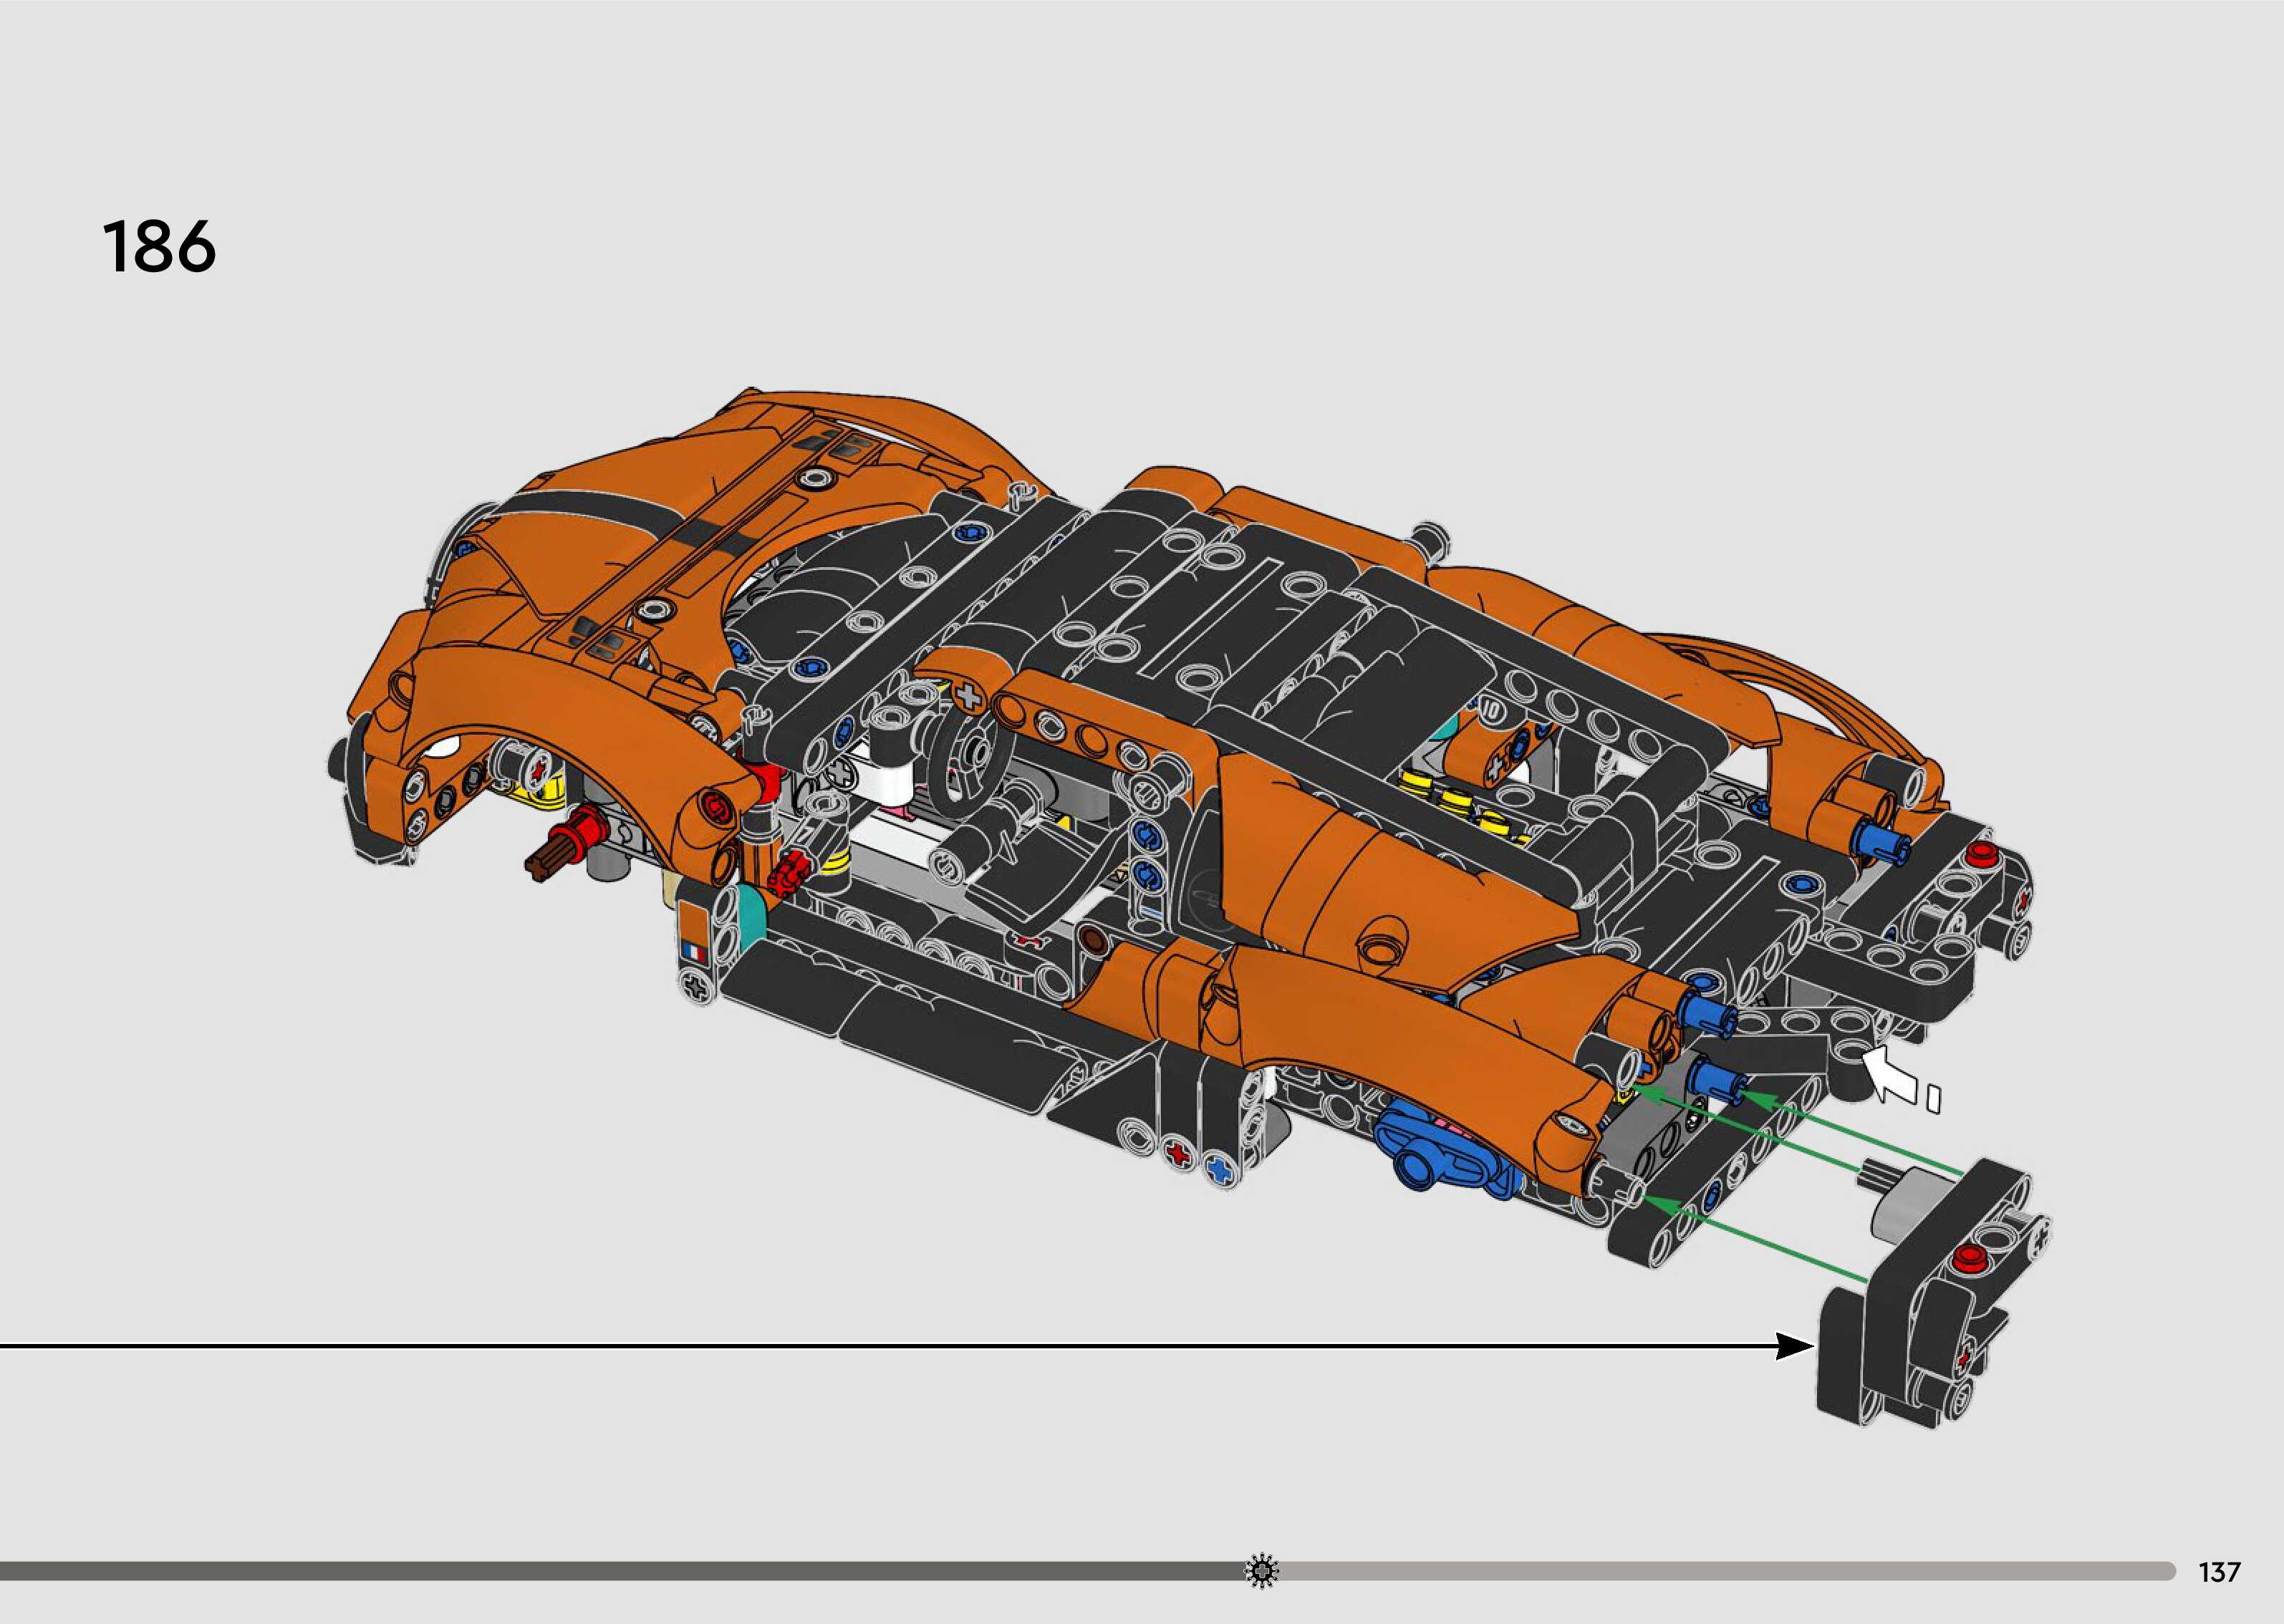
Task: Click the step number 186
Action: click(159, 247)
